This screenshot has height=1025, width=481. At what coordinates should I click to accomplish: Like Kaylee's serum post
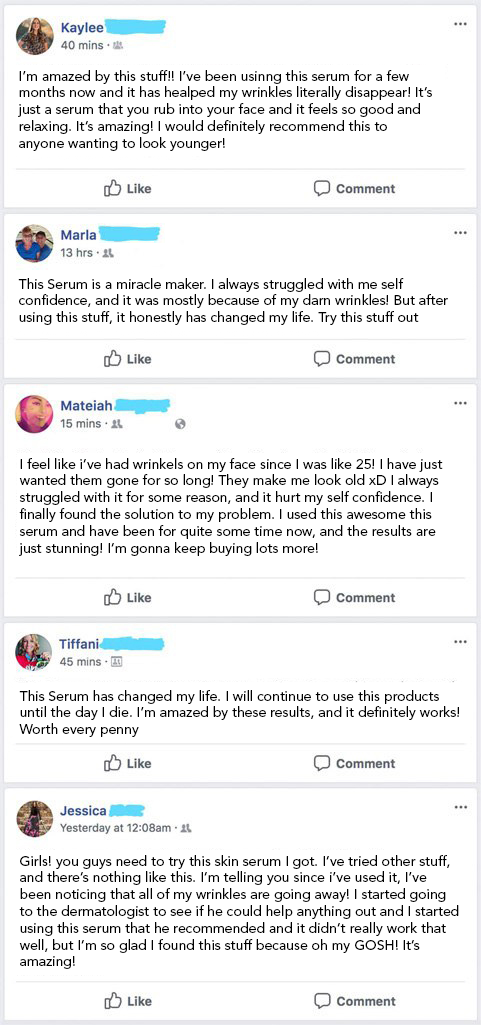[127, 189]
